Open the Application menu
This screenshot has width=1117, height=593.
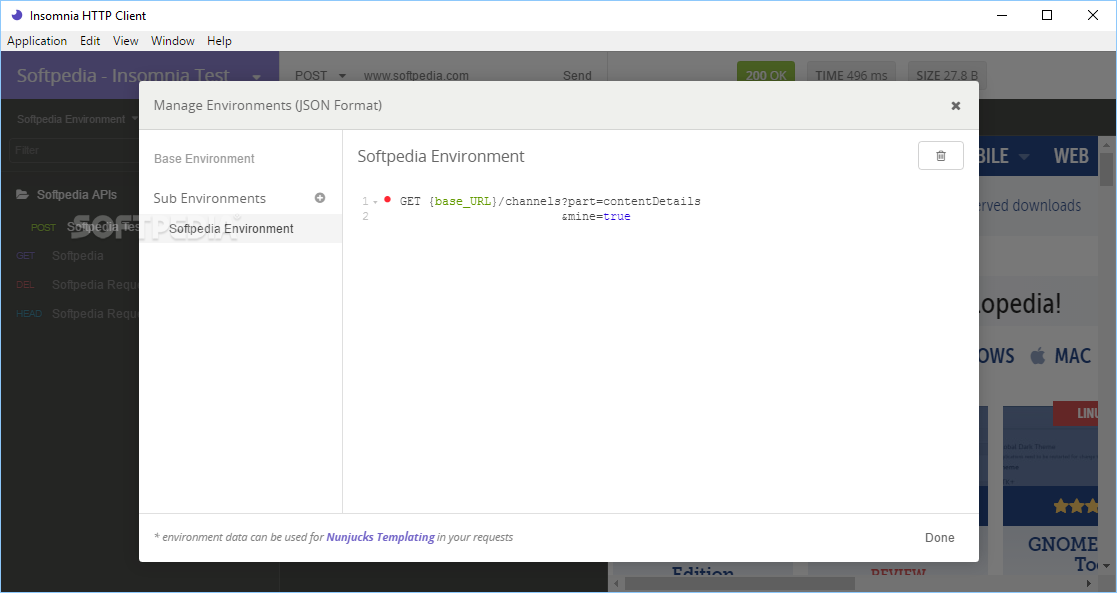[x=37, y=41]
